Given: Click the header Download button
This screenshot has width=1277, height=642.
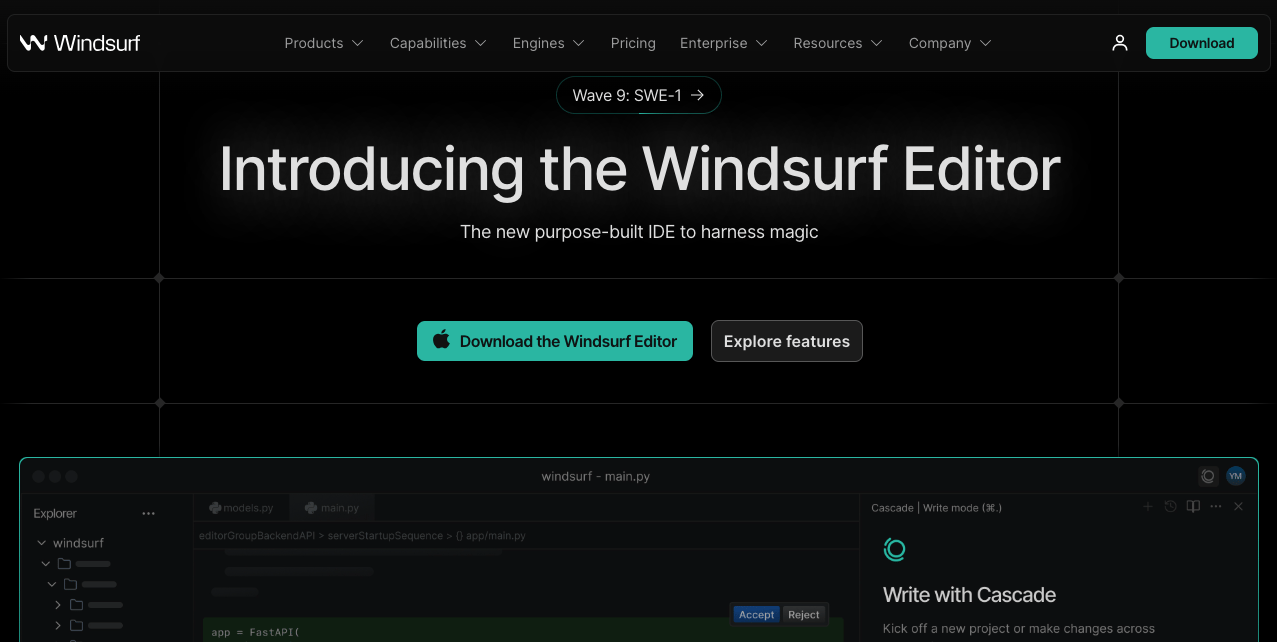Looking at the screenshot, I should tap(1202, 43).
